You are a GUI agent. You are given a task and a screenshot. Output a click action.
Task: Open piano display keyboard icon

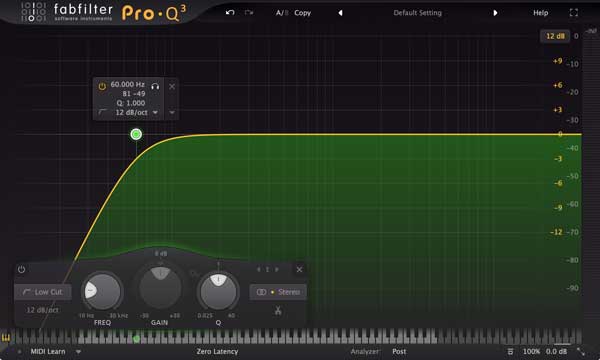tap(6, 338)
